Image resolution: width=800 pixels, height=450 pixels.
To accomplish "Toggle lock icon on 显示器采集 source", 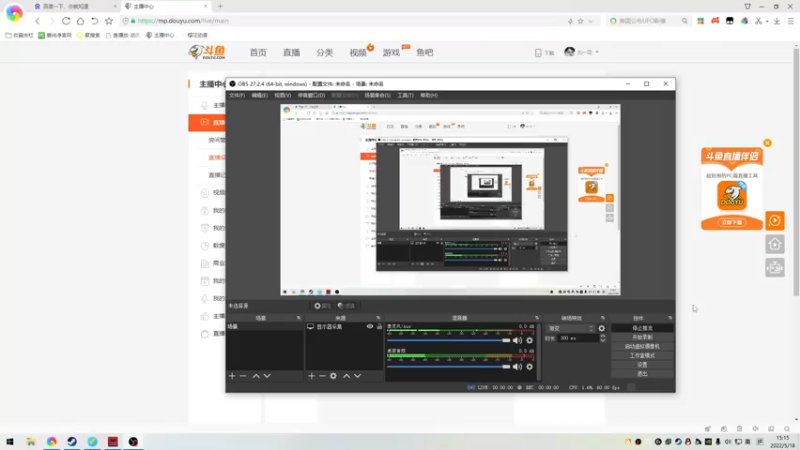I will pos(379,327).
